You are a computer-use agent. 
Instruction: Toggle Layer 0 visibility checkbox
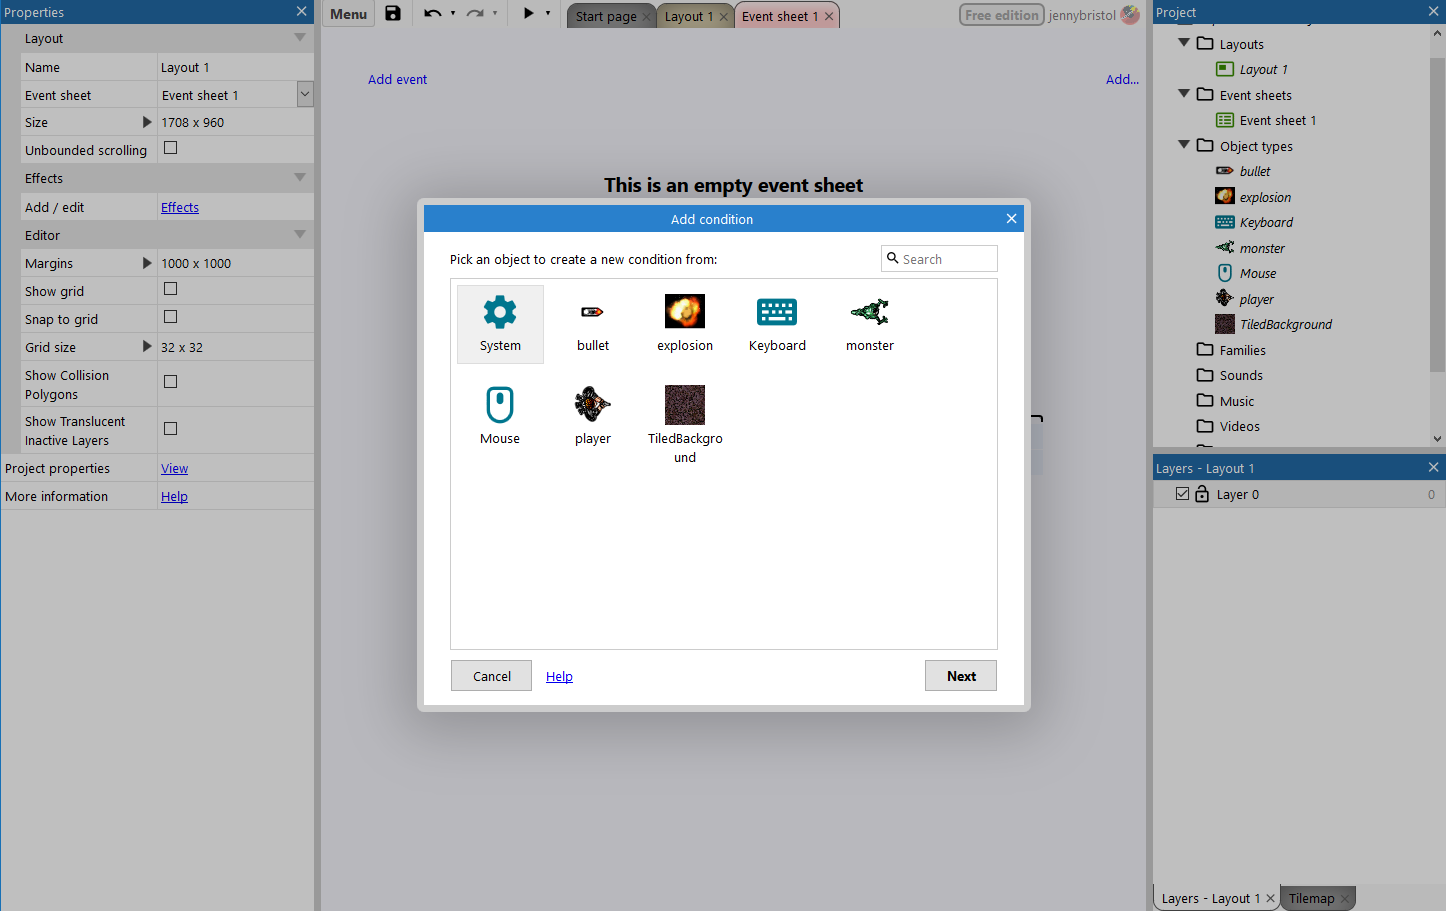[1182, 494]
